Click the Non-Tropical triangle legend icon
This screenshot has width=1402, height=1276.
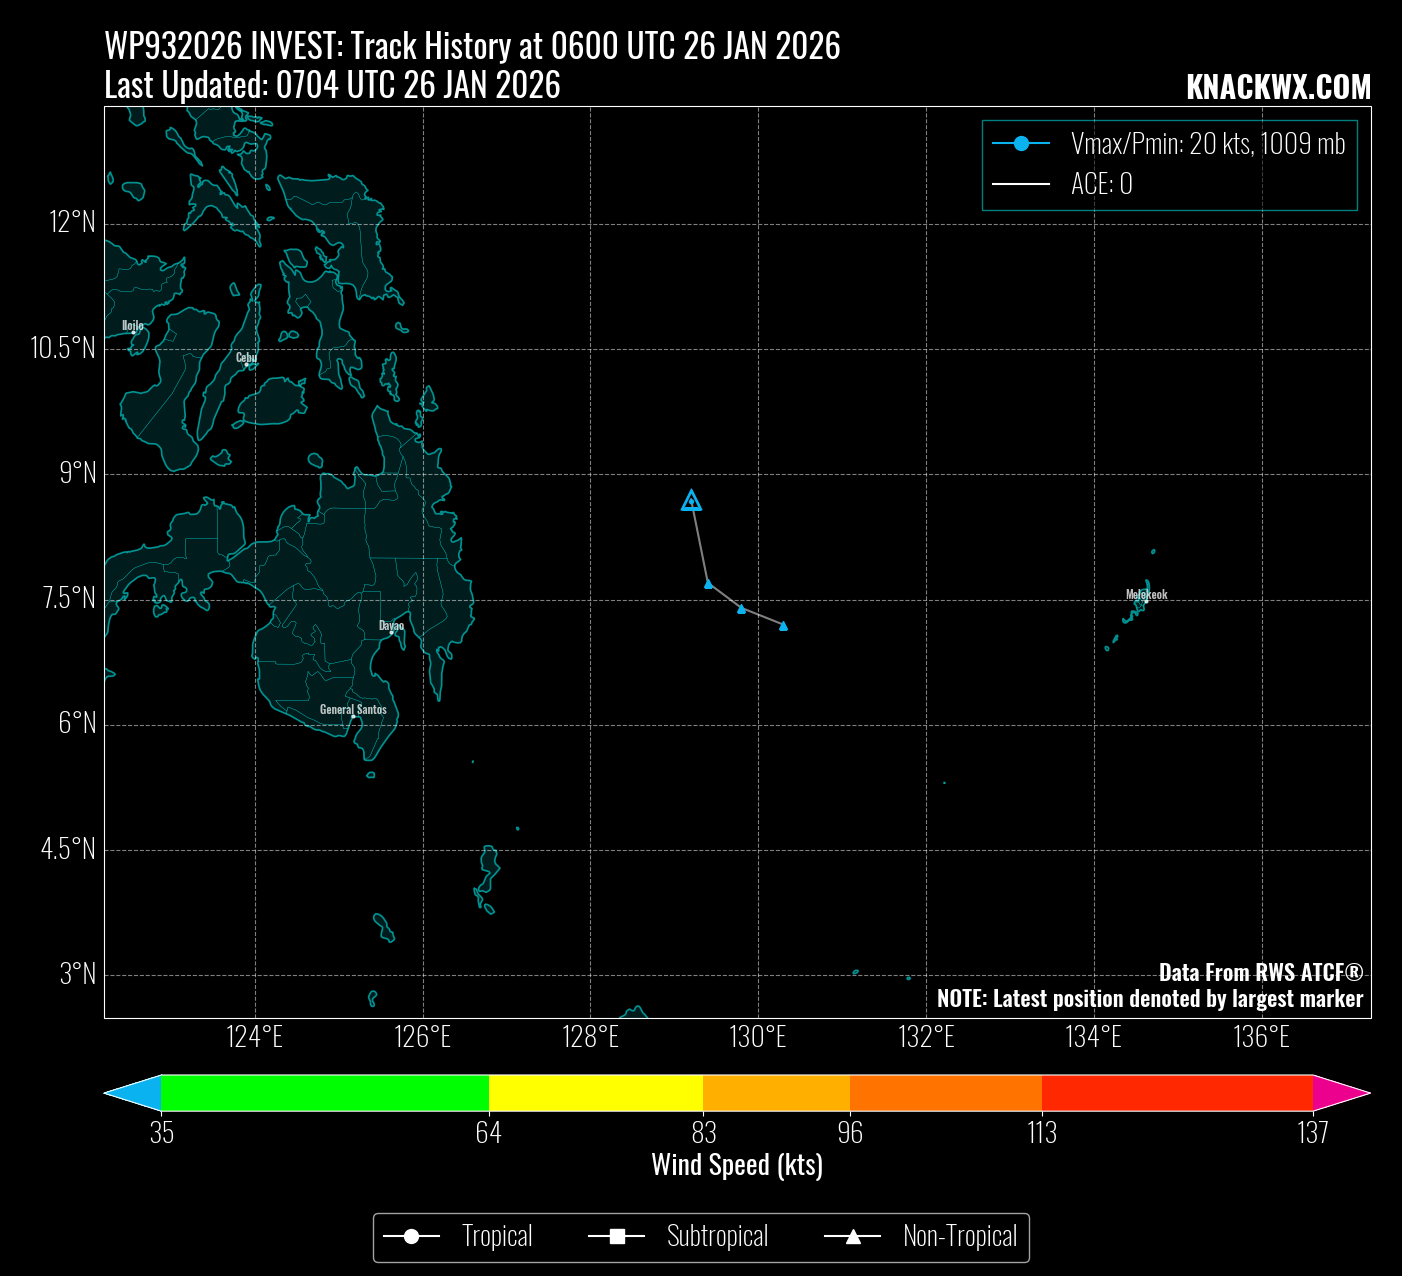point(853,1237)
